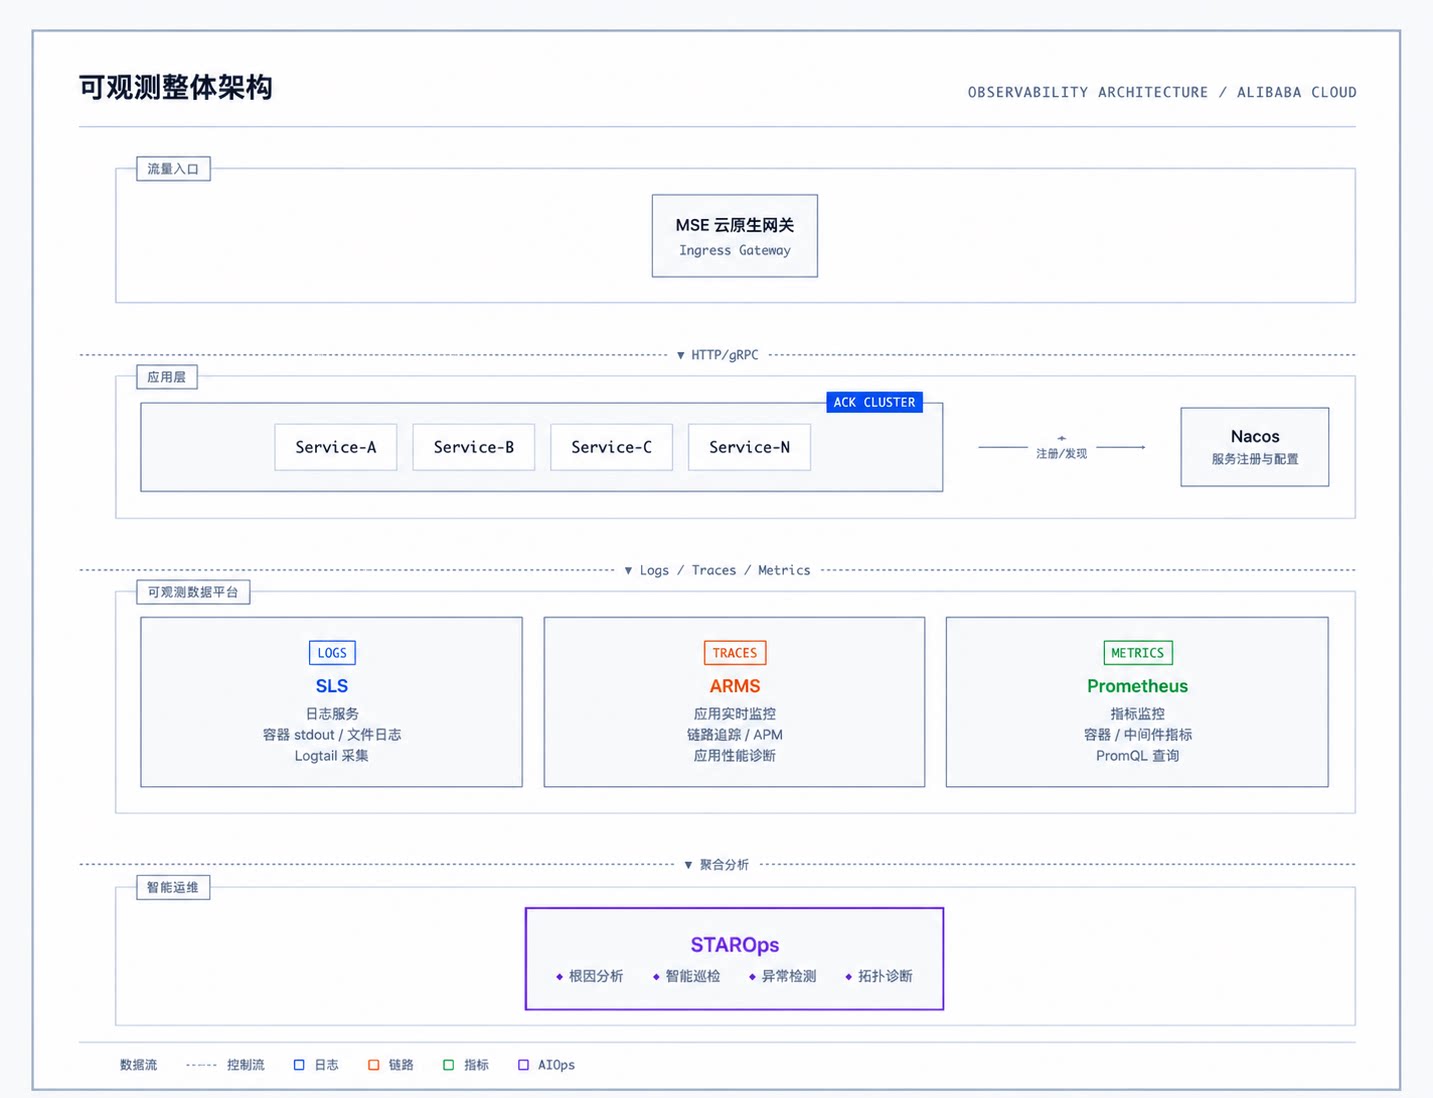Image resolution: width=1433 pixels, height=1098 pixels.
Task: Click the 流量入口 section label
Action: (173, 169)
